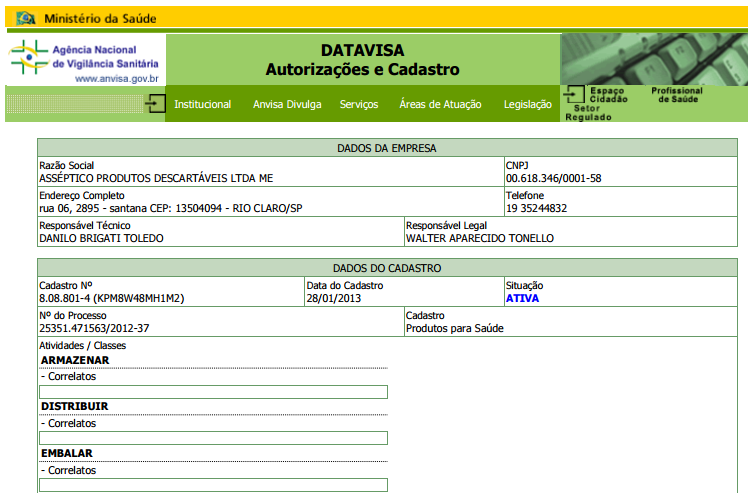Image resolution: width=748 pixels, height=493 pixels.
Task: Click the DATAVISA Autorizações e Cadastro title
Action: [363, 60]
